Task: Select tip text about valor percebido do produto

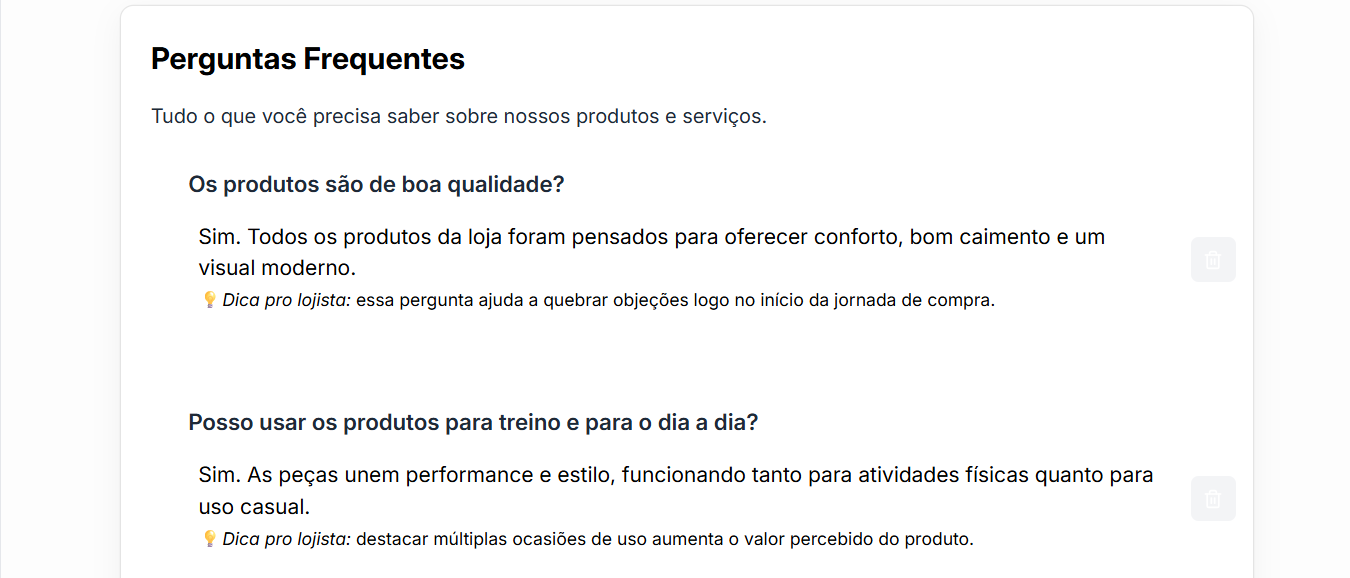Action: tap(664, 539)
